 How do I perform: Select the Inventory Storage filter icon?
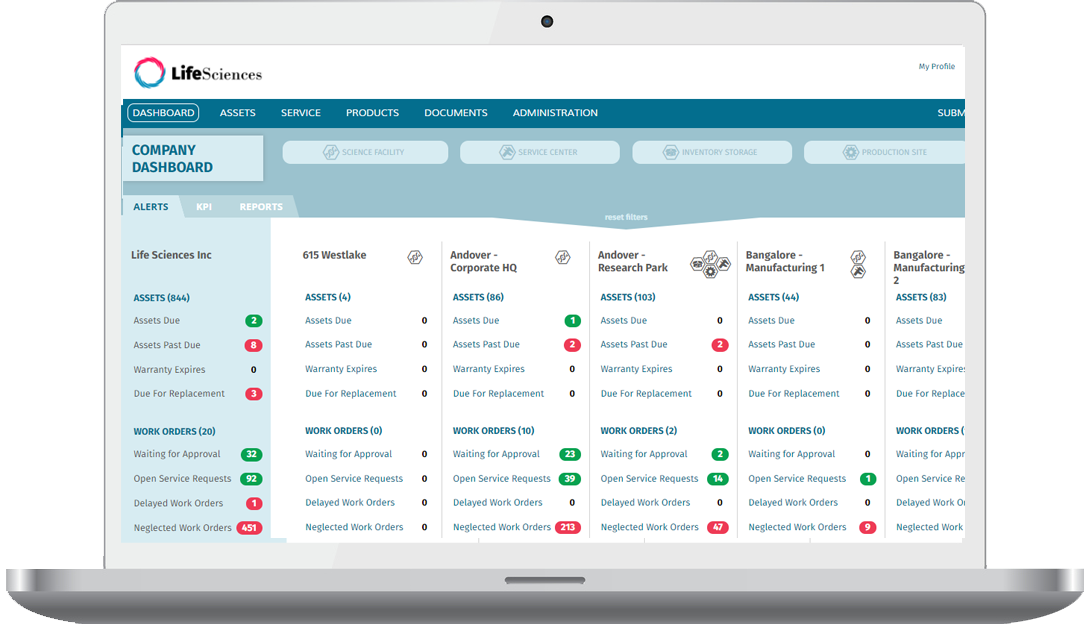[x=668, y=151]
